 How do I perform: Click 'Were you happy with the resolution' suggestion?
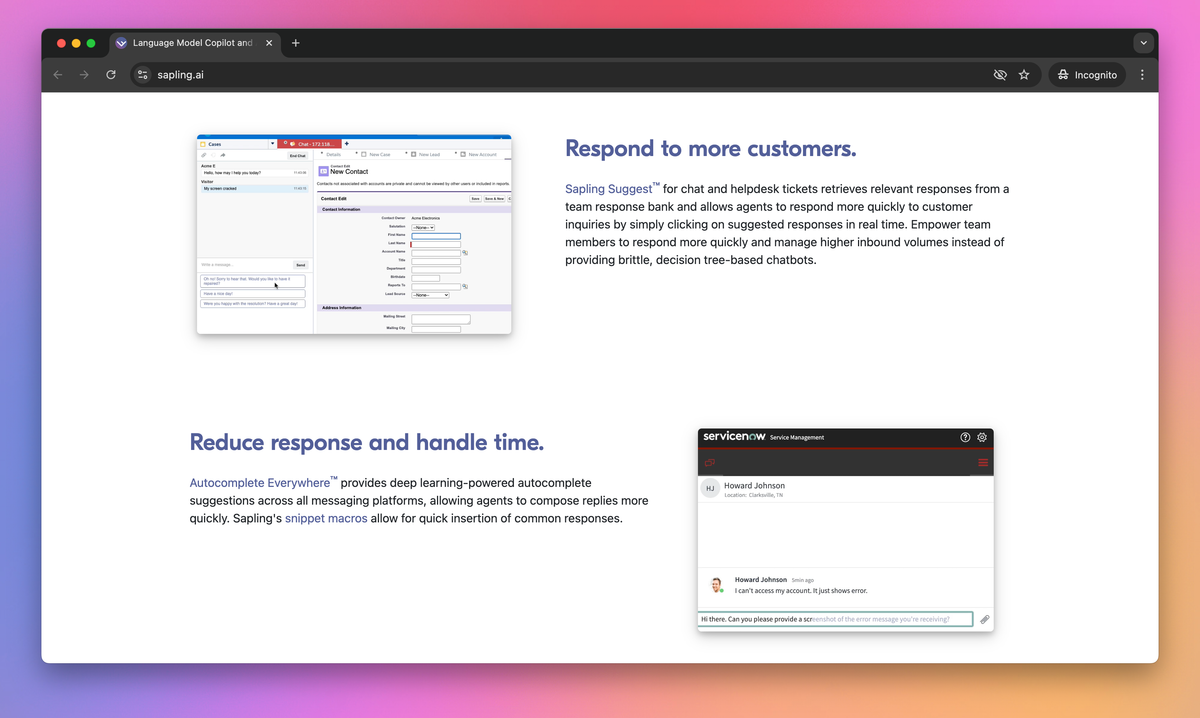pos(253,304)
